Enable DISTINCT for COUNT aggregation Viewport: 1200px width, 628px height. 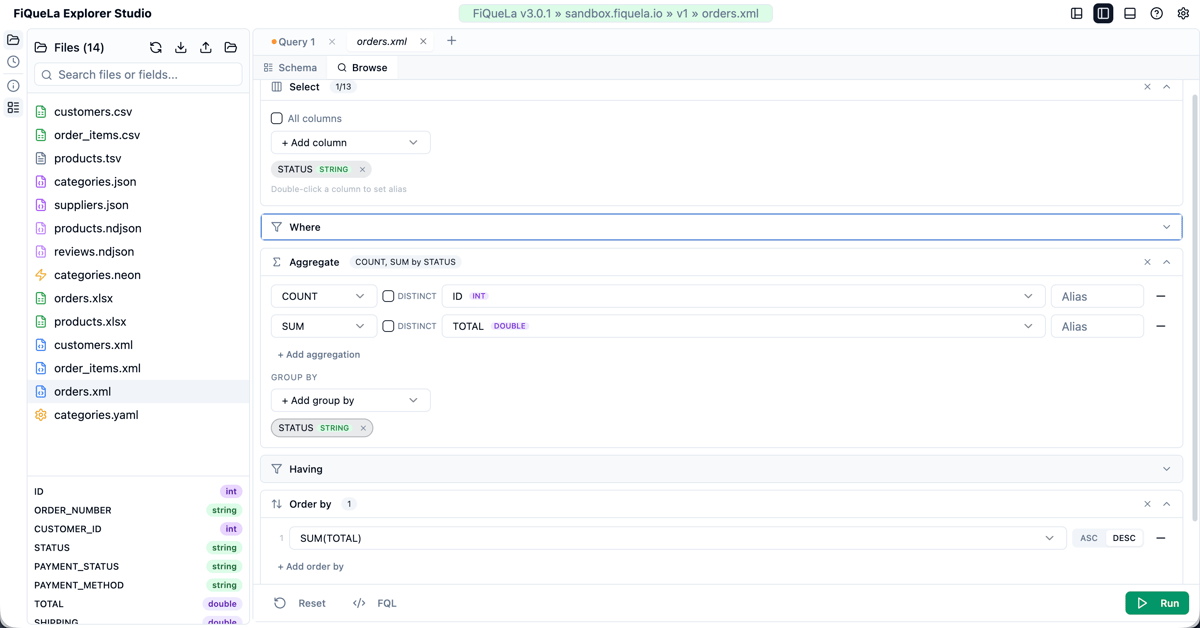pyautogui.click(x=388, y=296)
